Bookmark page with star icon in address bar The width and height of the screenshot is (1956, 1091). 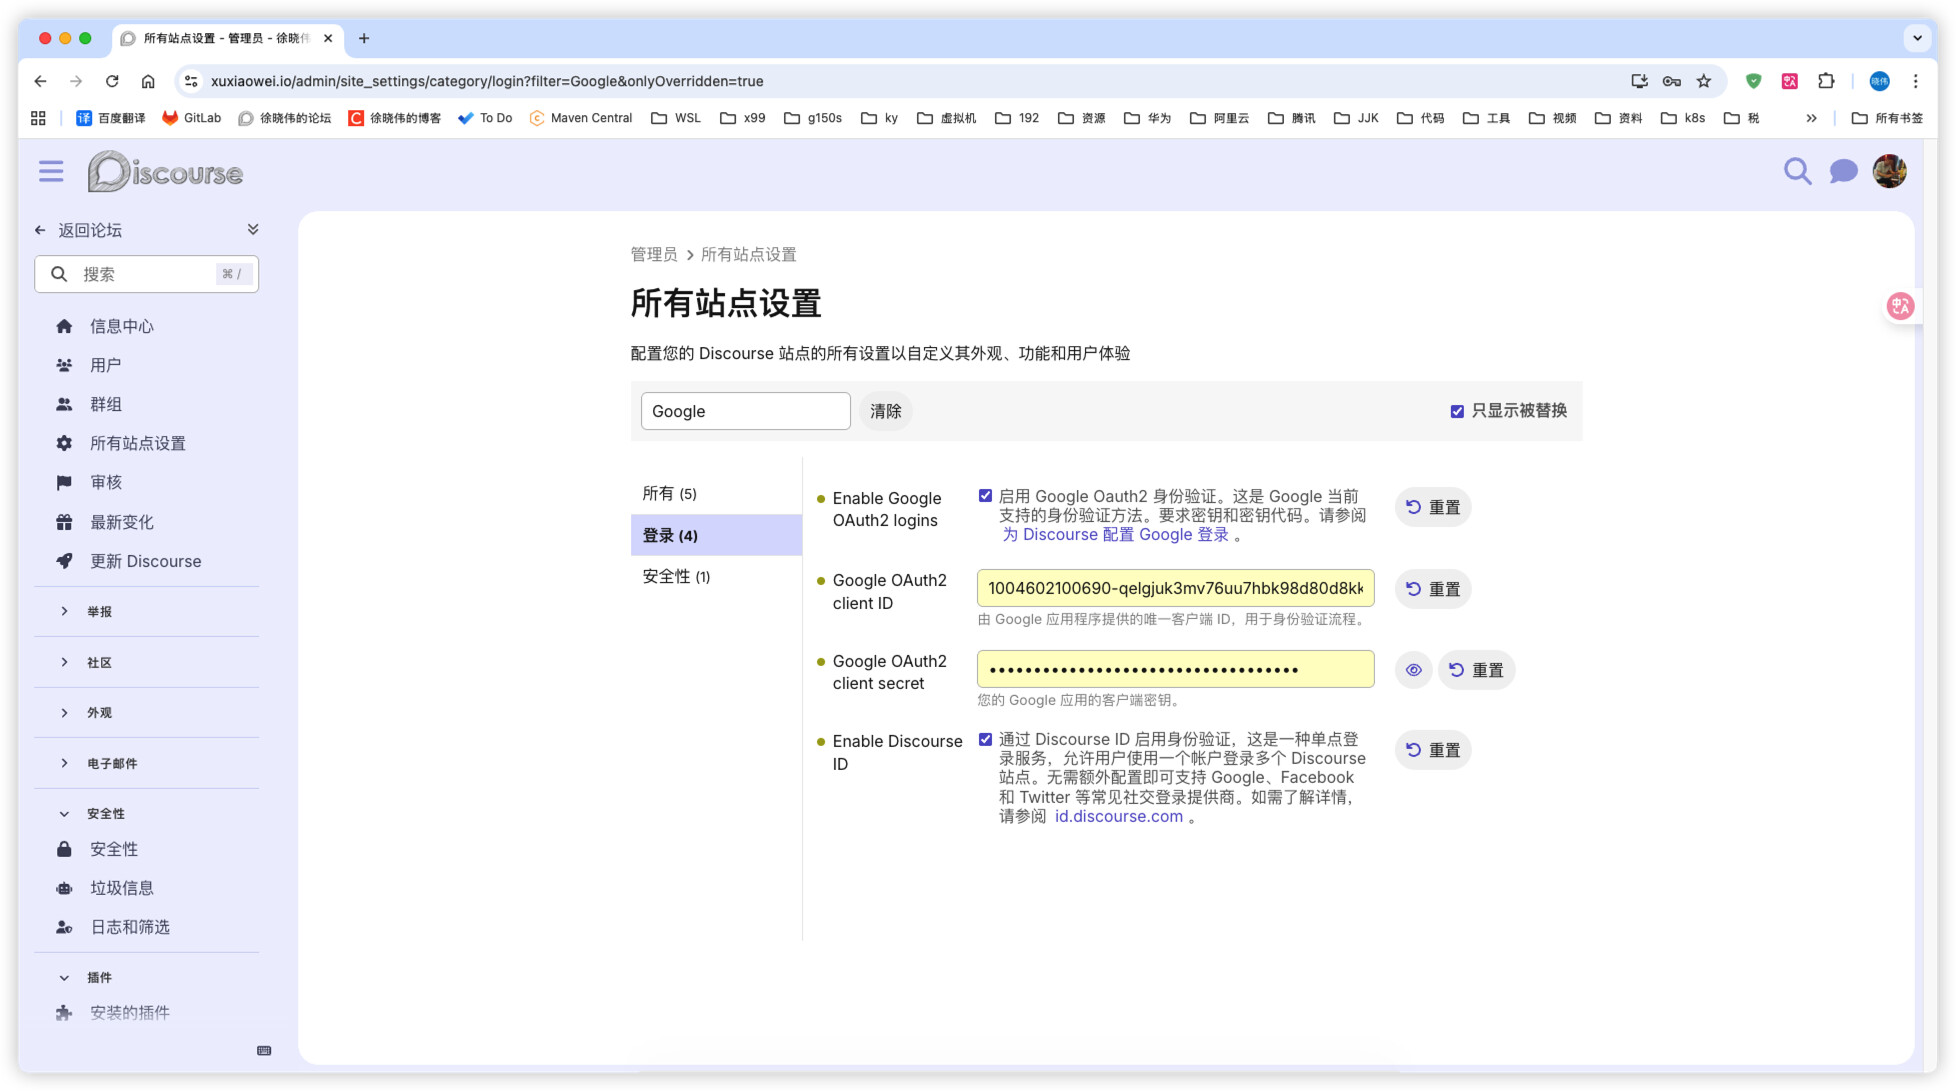pyautogui.click(x=1704, y=81)
